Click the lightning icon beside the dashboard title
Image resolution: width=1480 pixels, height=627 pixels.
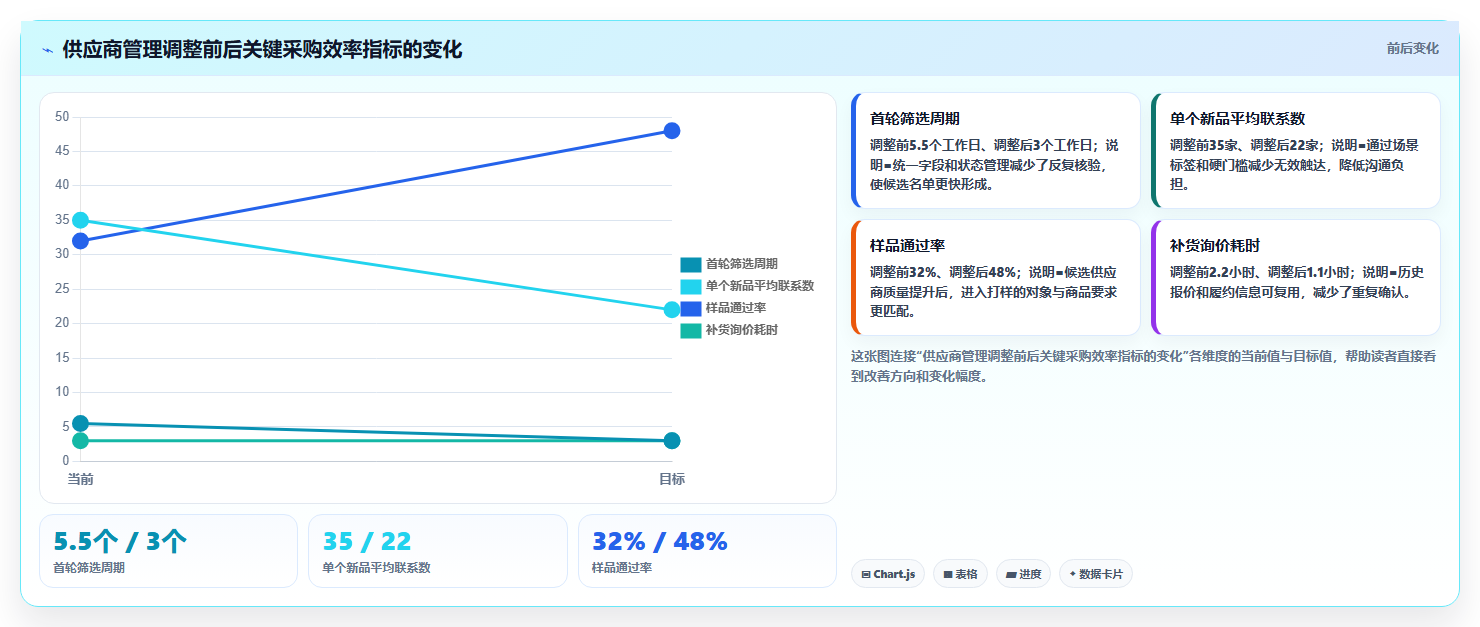[x=47, y=50]
